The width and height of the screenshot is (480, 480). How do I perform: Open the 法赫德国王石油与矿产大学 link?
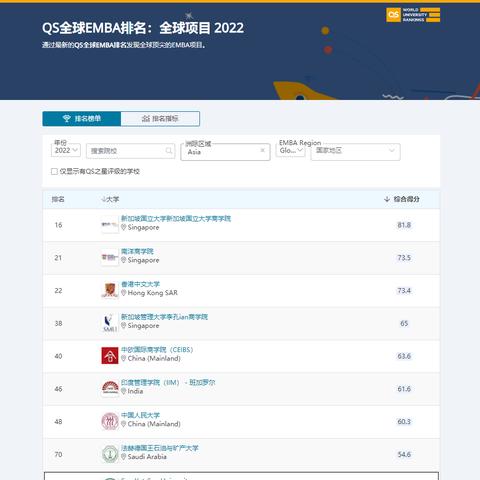tap(160, 448)
